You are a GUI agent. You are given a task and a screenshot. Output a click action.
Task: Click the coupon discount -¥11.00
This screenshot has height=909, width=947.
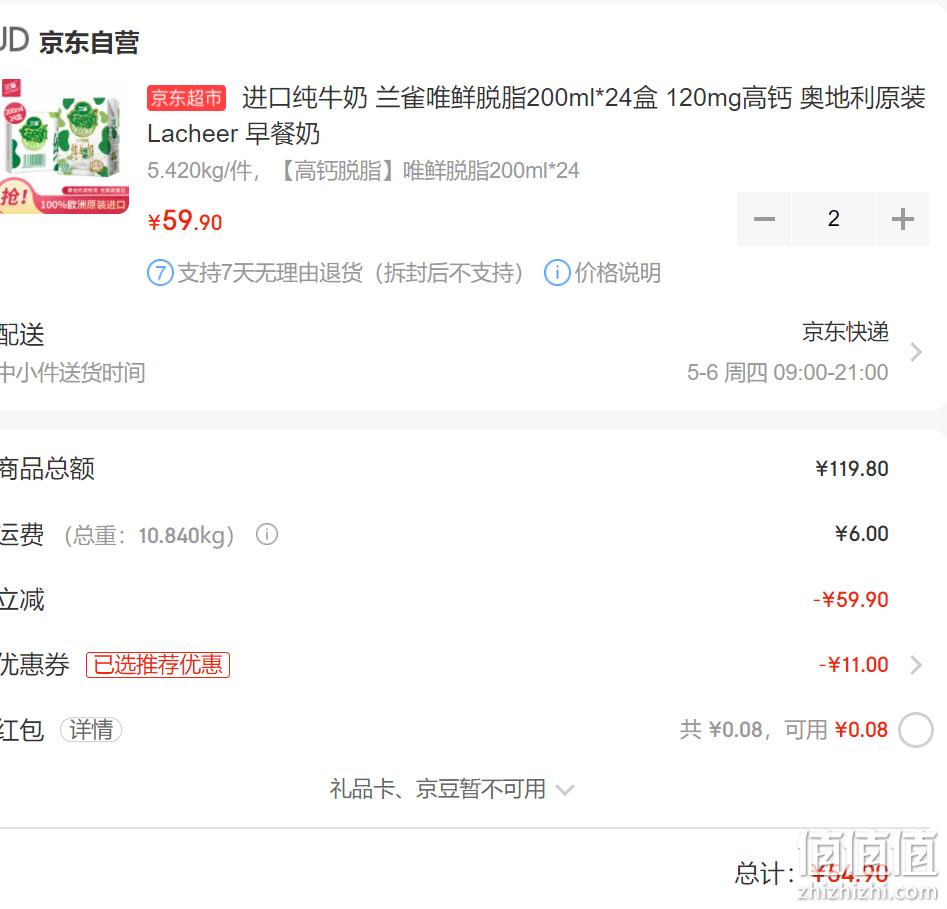click(854, 665)
